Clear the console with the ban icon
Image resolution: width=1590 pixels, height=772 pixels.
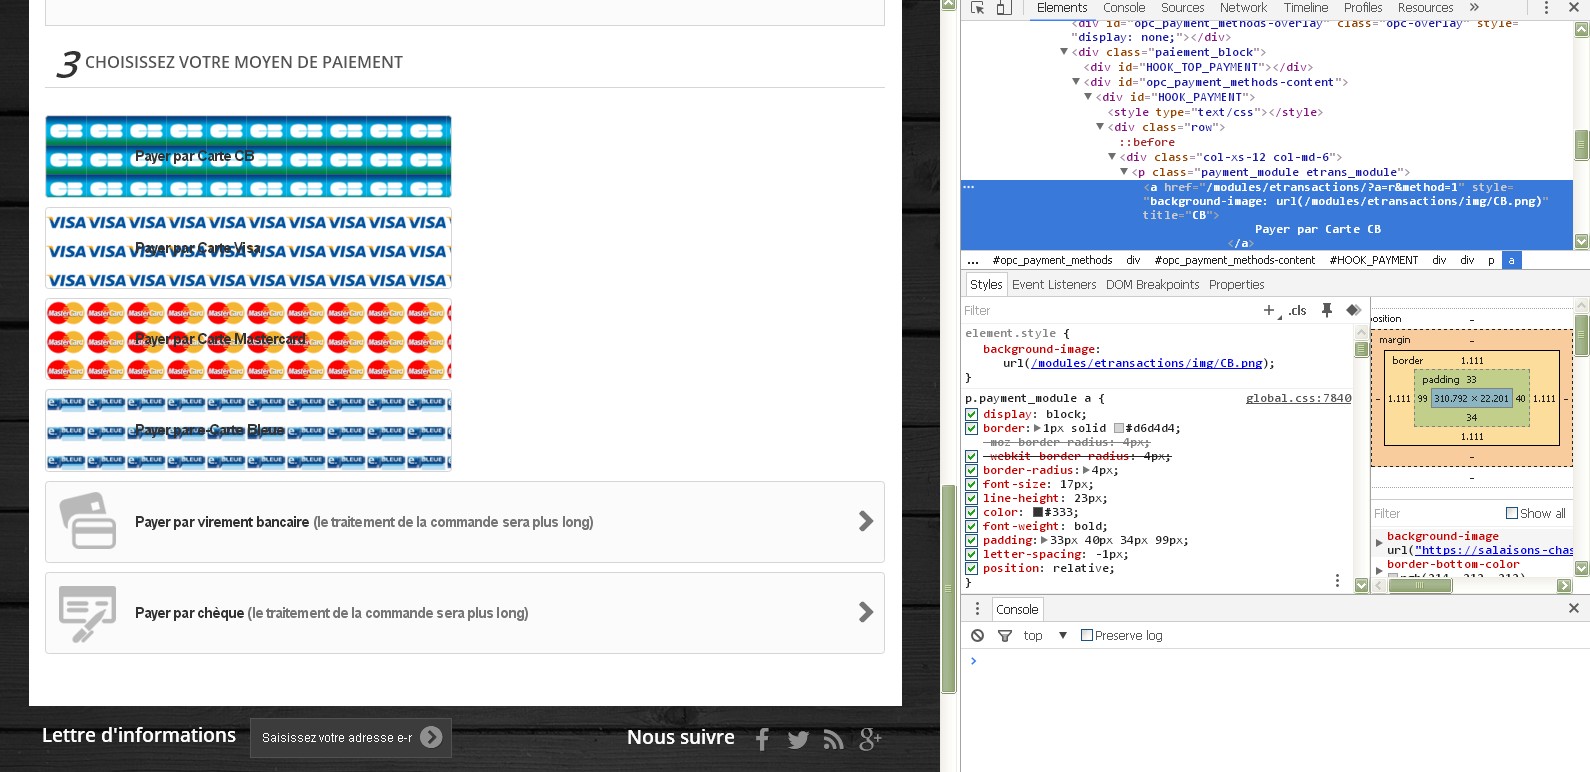978,636
